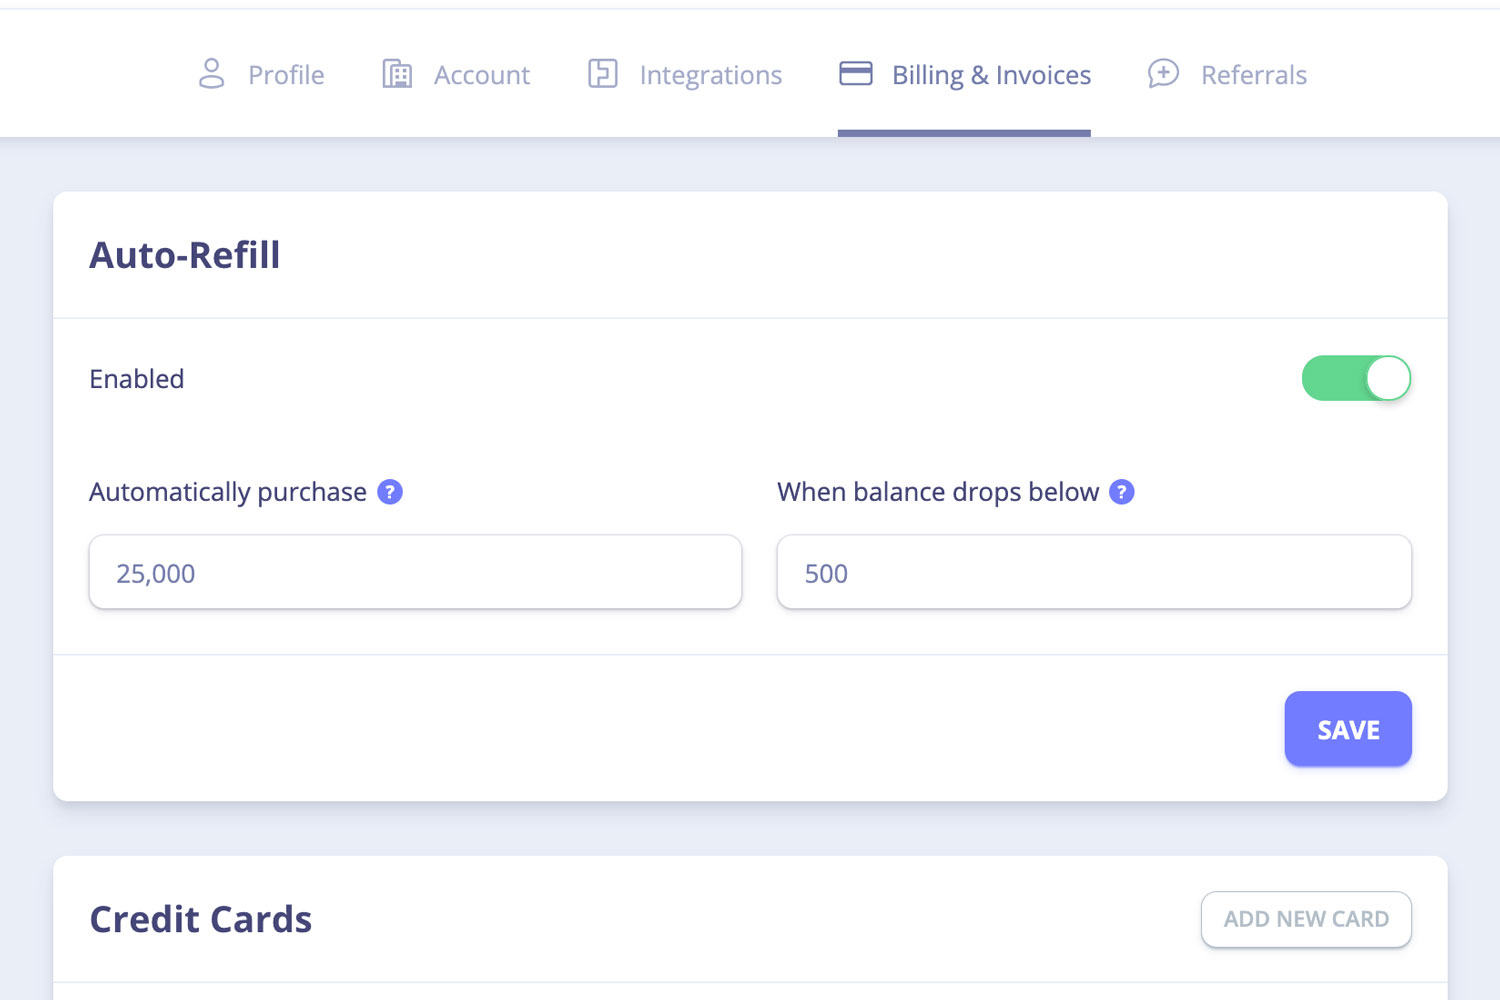Disable the Auto-Refill Enabled toggle
This screenshot has height=1000, width=1500.
pyautogui.click(x=1356, y=379)
